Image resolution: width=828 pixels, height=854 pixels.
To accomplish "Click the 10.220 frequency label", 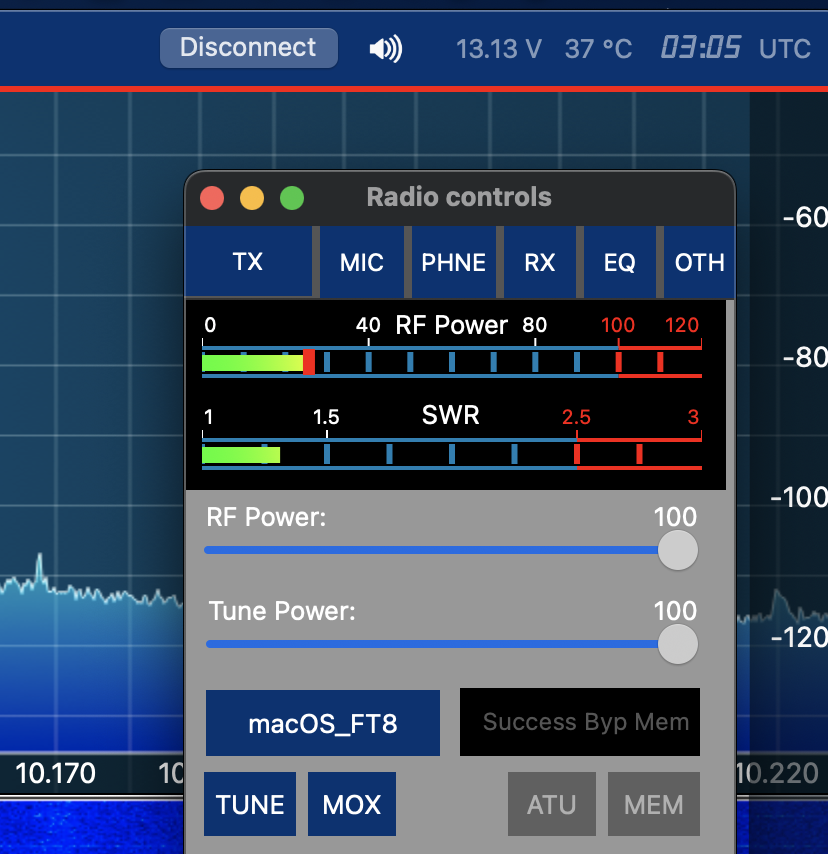I will point(777,773).
